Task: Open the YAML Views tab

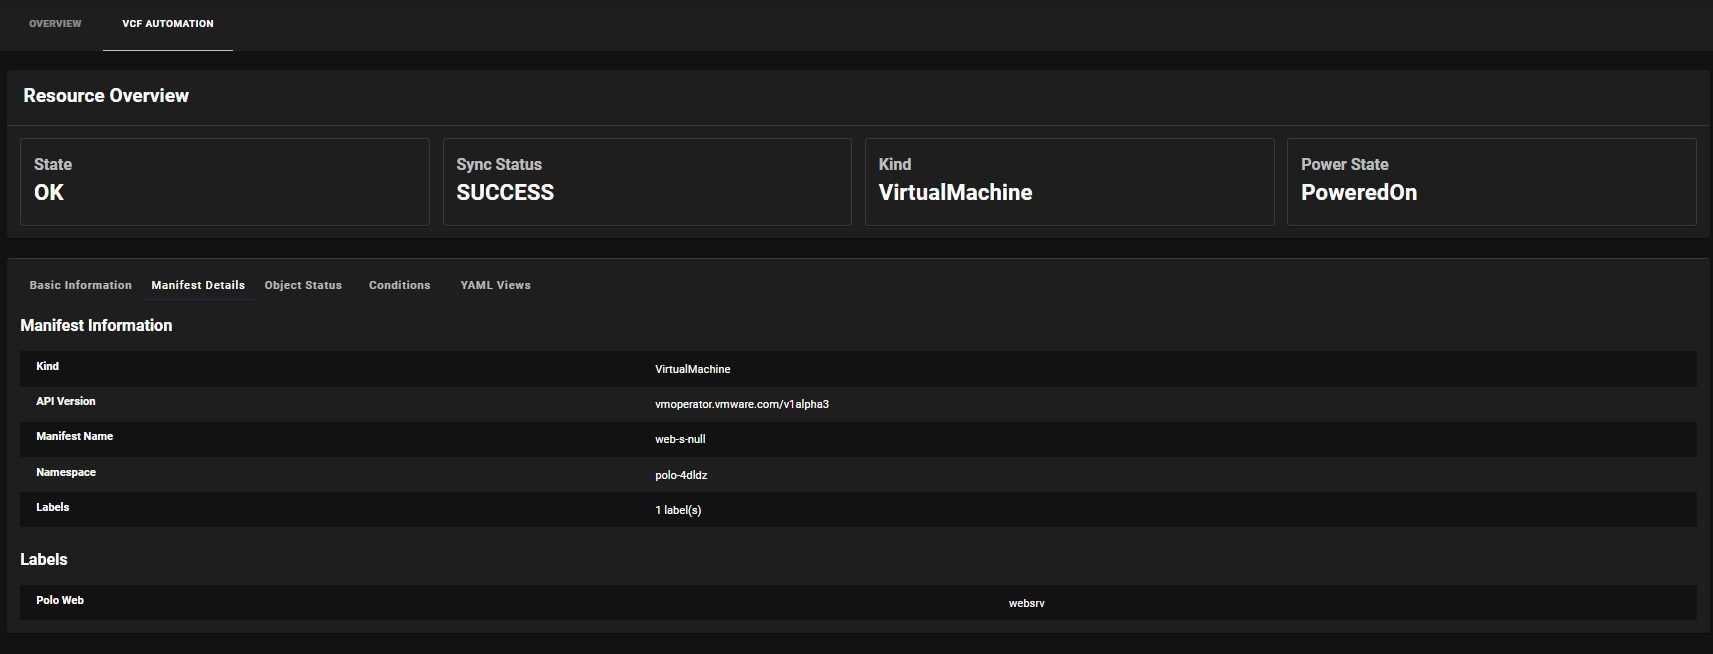Action: (x=496, y=285)
